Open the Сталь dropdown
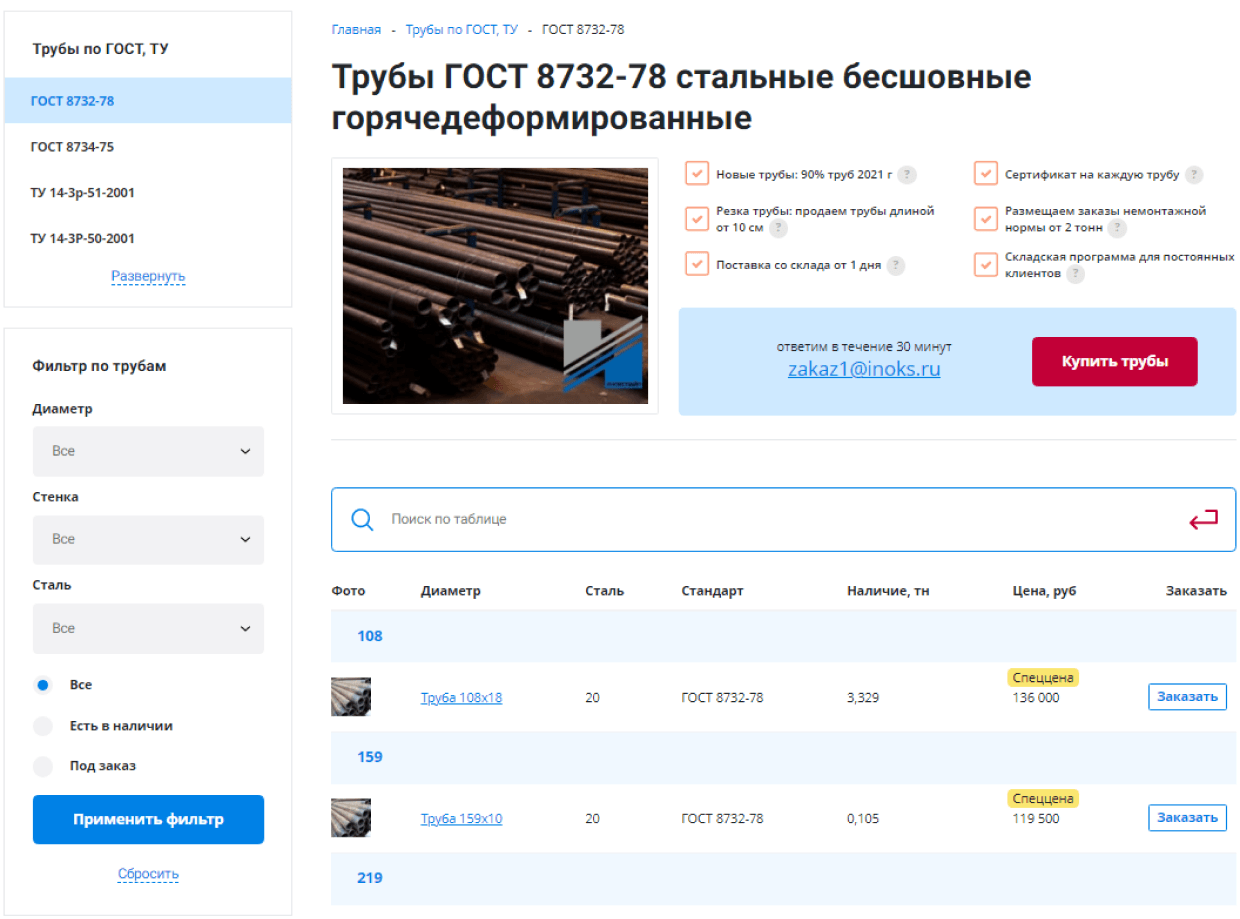This screenshot has height=919, width=1240. click(148, 628)
